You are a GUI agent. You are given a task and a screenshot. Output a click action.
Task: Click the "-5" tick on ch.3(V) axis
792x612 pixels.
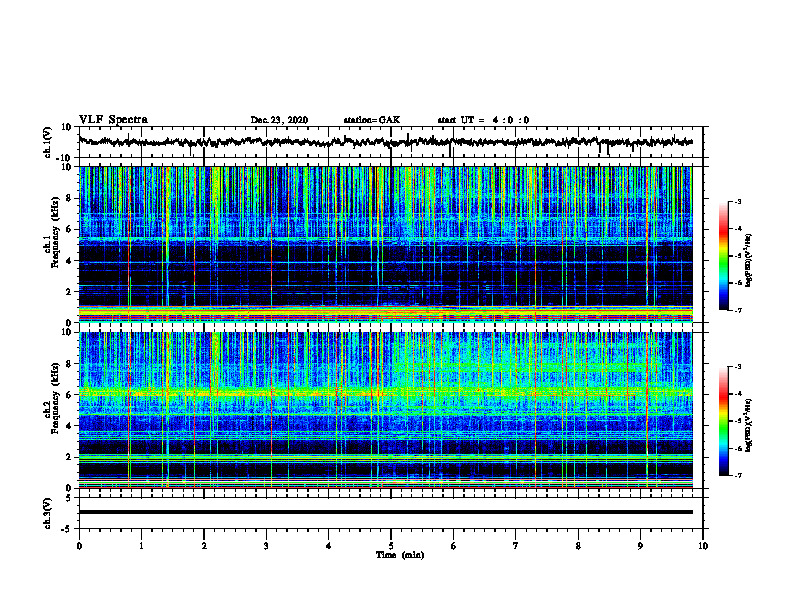[67, 529]
